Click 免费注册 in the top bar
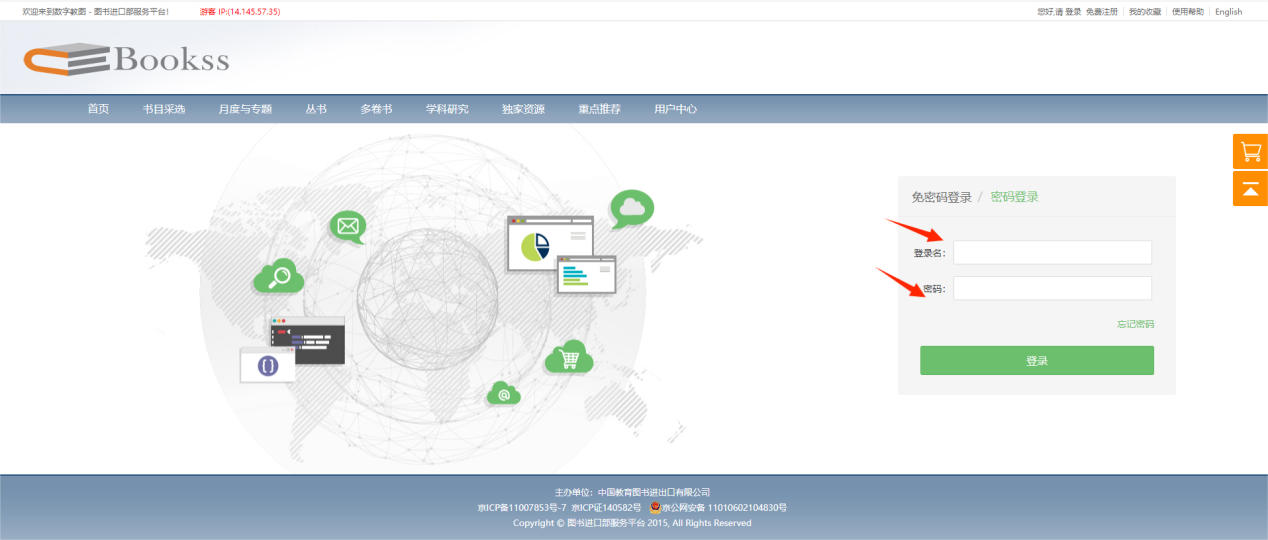The height and width of the screenshot is (540, 1268). (x=1101, y=12)
